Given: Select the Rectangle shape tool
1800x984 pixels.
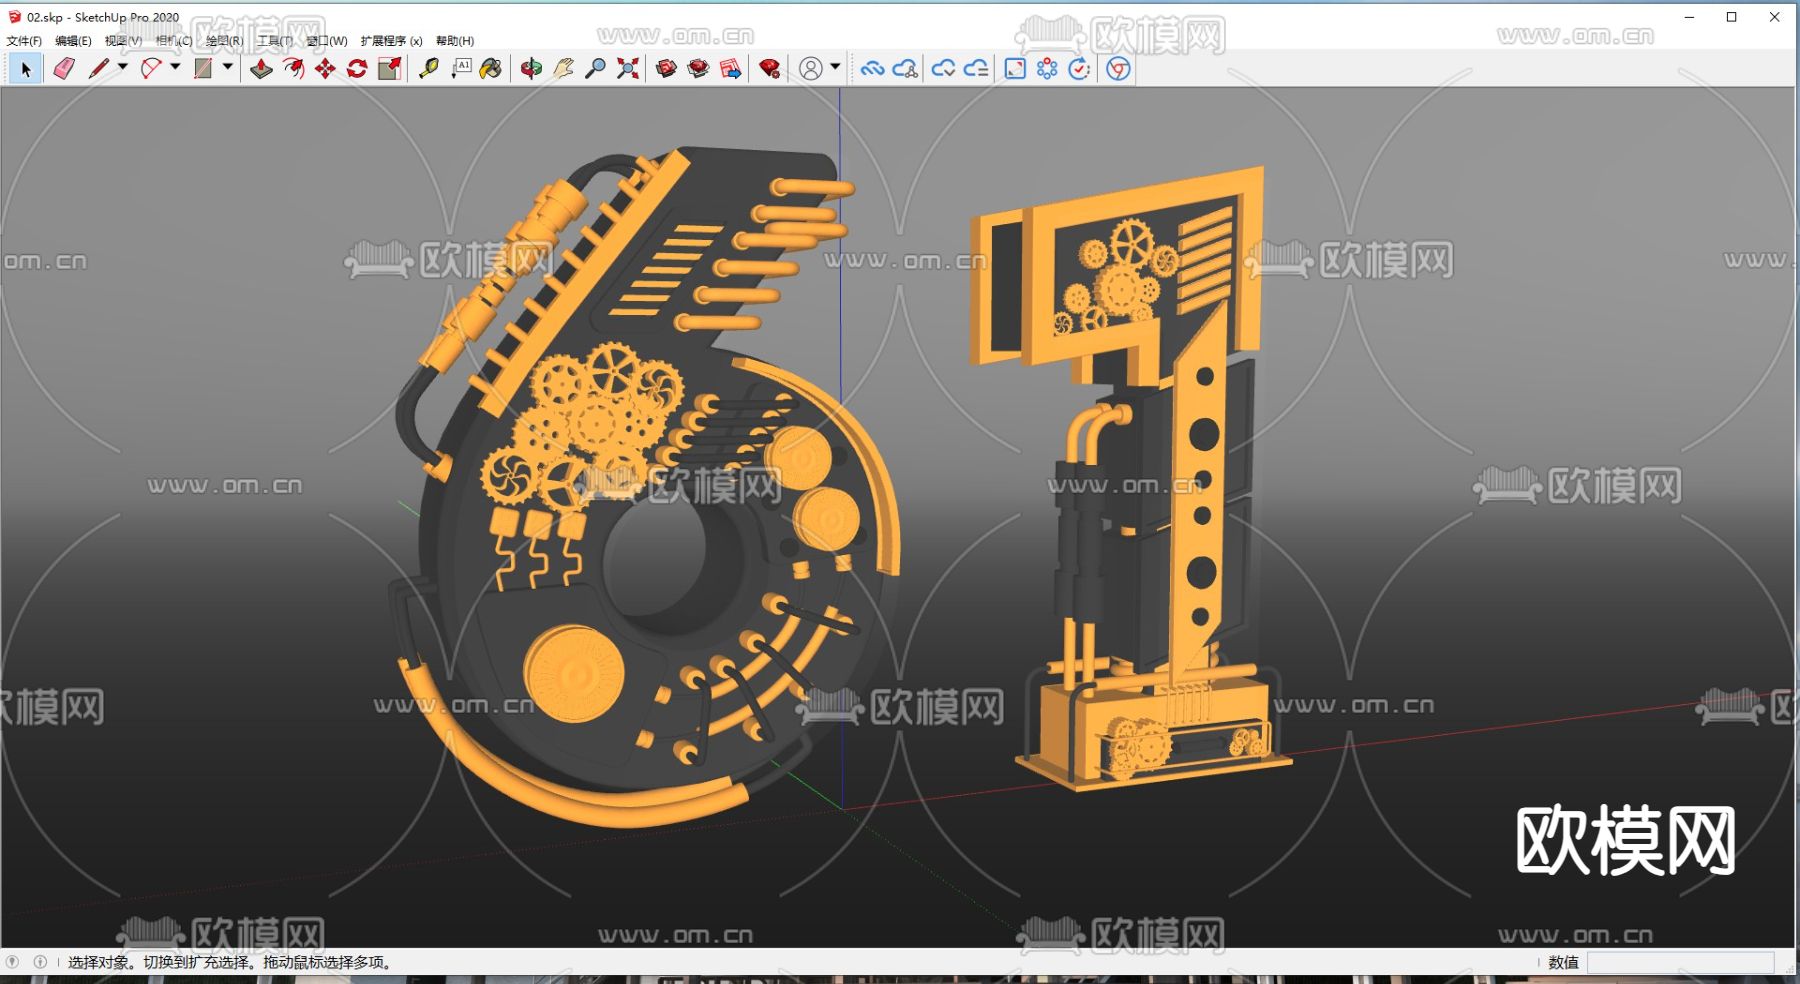Looking at the screenshot, I should pyautogui.click(x=203, y=68).
